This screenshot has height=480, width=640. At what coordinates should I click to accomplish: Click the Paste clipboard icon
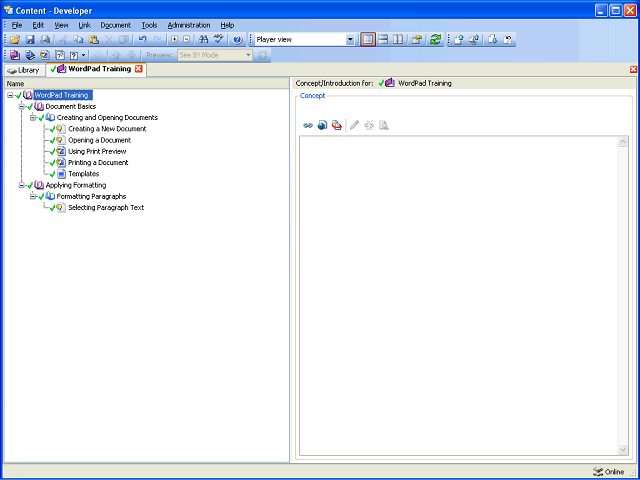pos(94,40)
